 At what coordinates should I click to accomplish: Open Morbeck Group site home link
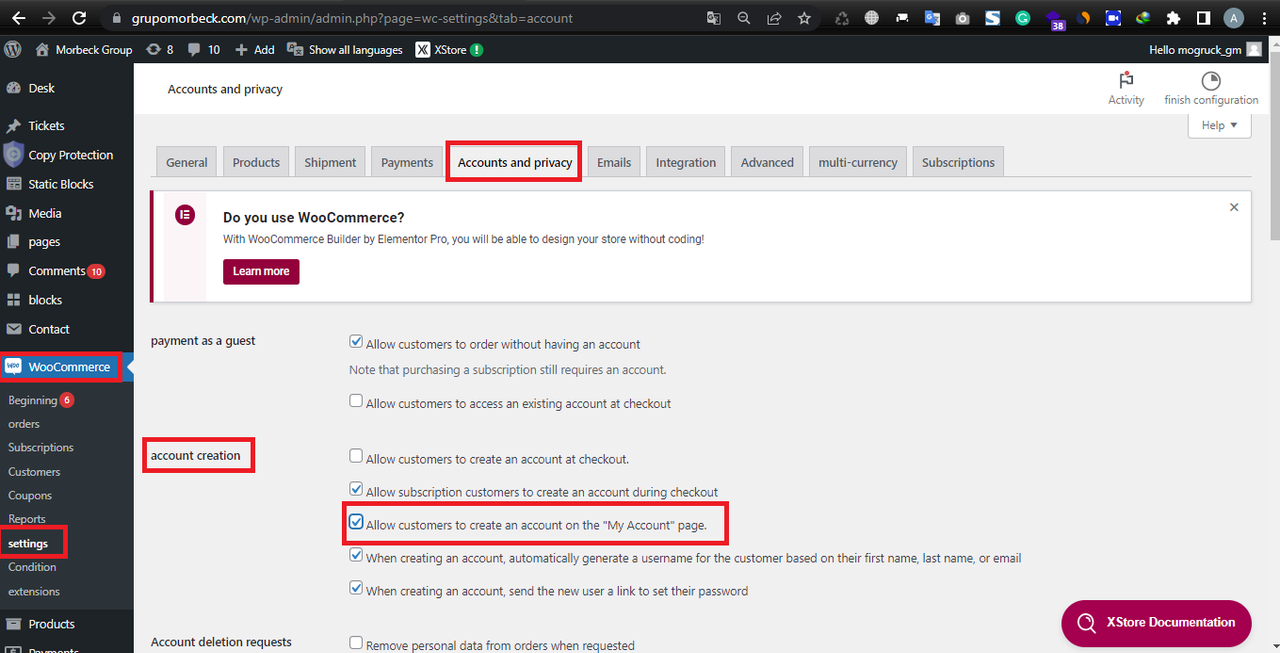click(84, 49)
